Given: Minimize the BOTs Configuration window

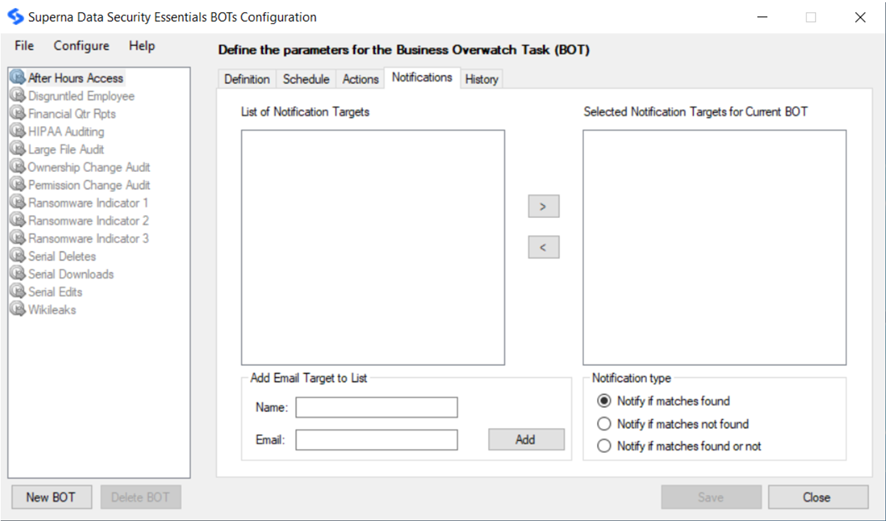Looking at the screenshot, I should click(762, 17).
